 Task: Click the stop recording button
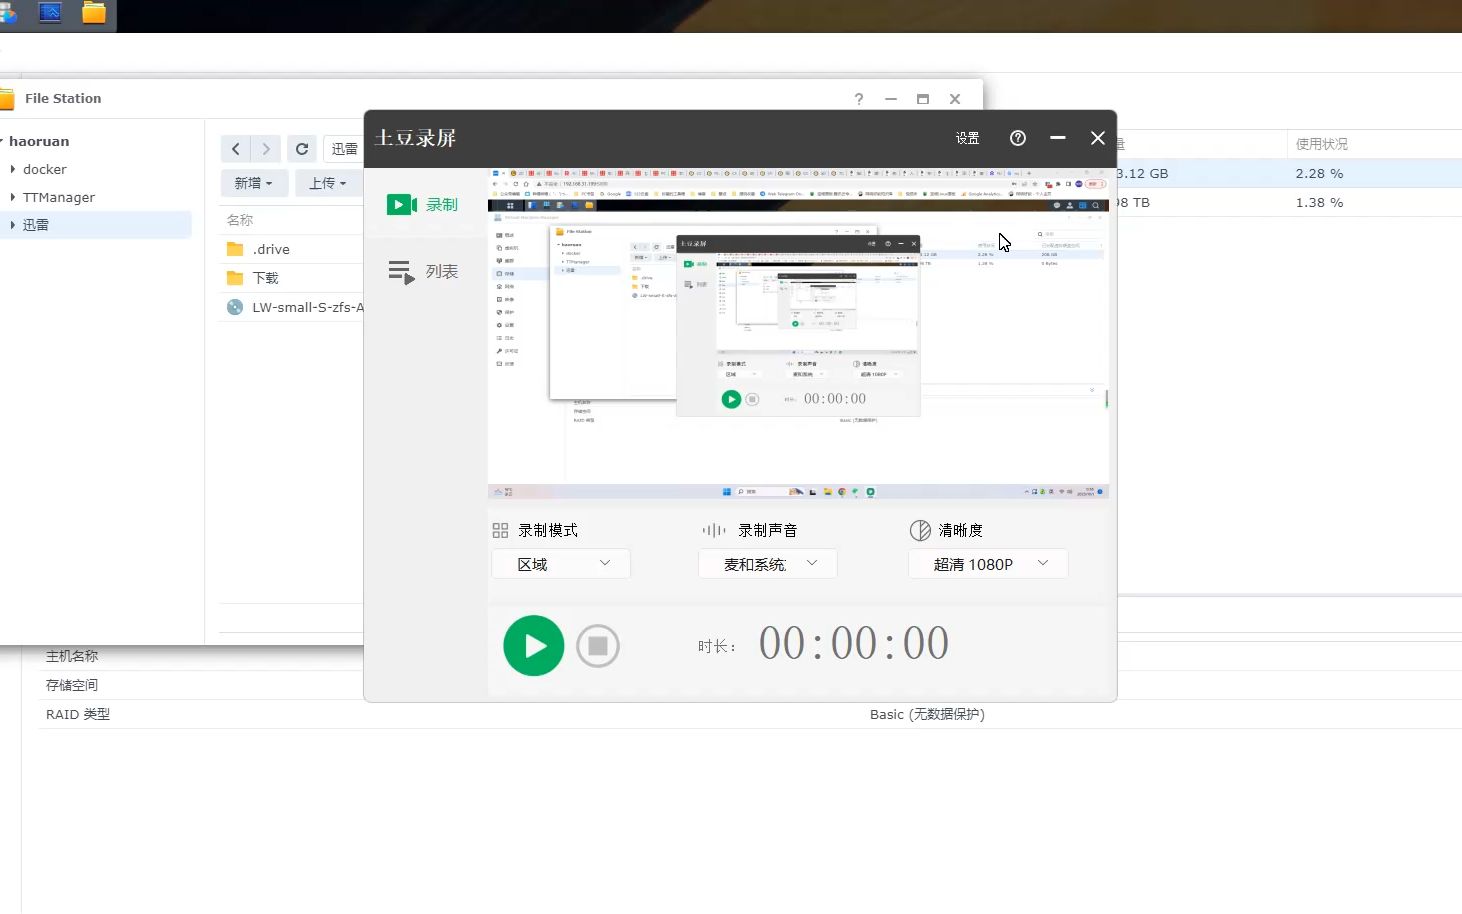pyautogui.click(x=598, y=646)
